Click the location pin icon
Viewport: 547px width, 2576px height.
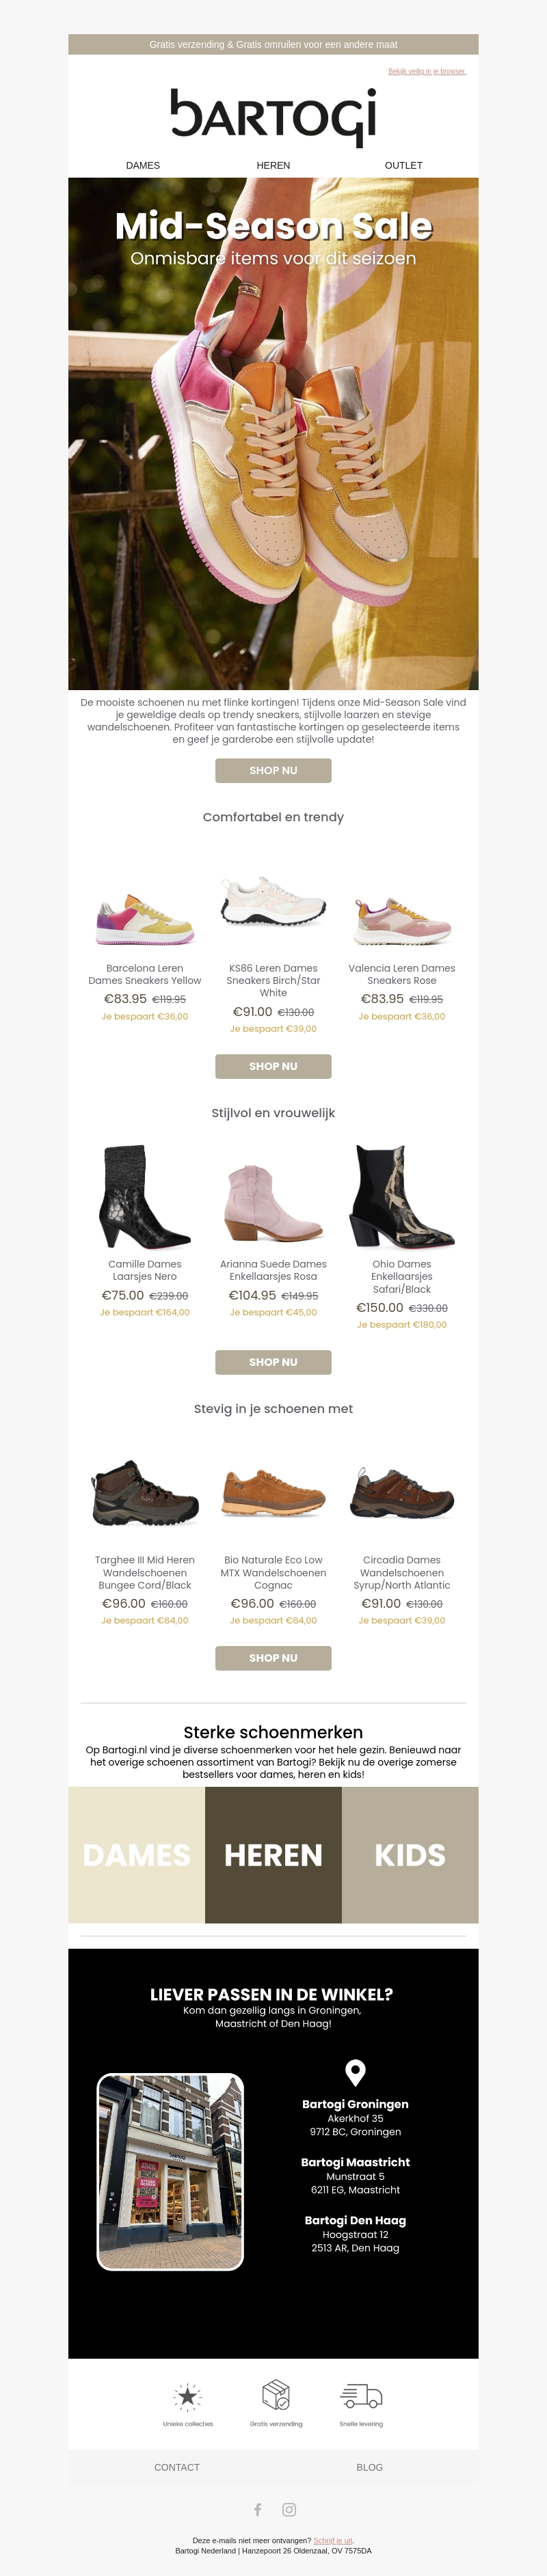(355, 2070)
